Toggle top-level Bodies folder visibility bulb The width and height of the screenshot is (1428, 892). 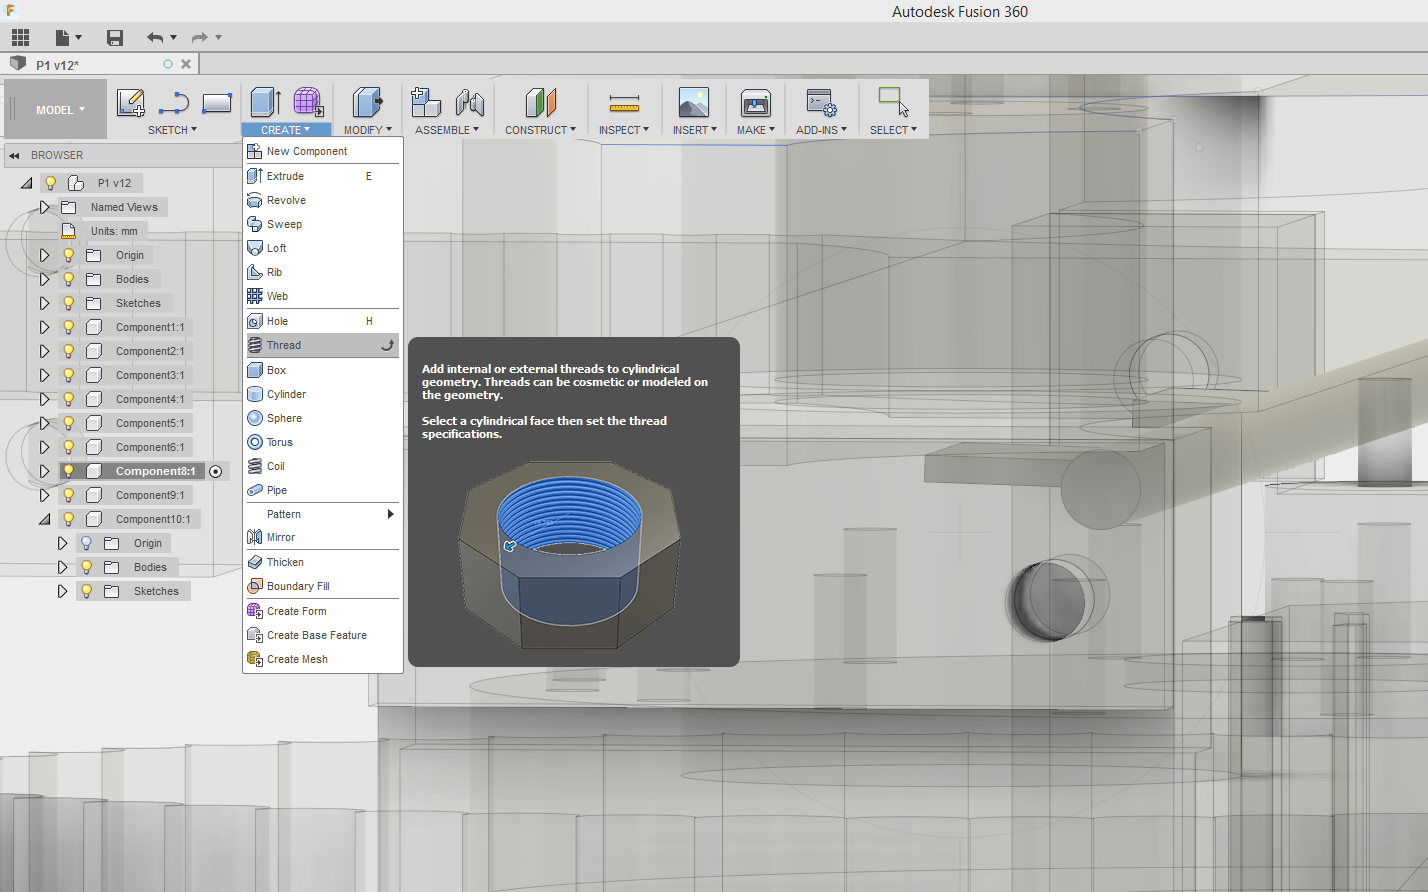pos(69,279)
